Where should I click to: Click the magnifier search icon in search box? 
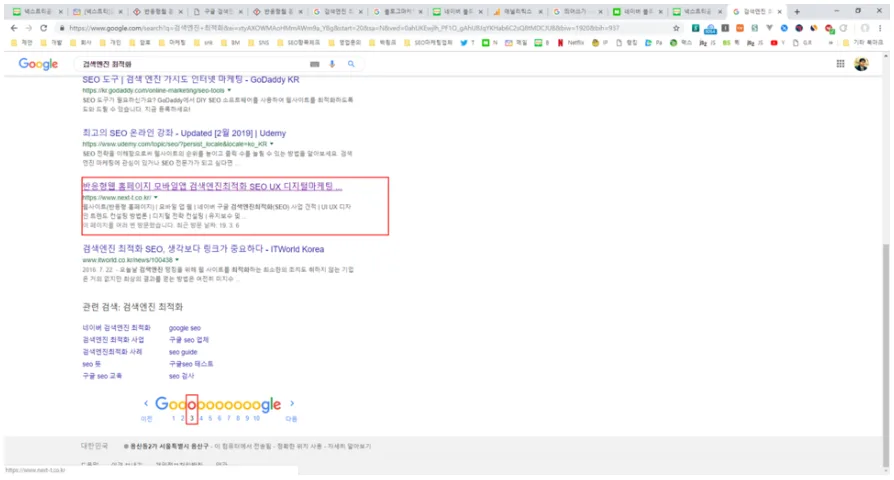point(351,64)
